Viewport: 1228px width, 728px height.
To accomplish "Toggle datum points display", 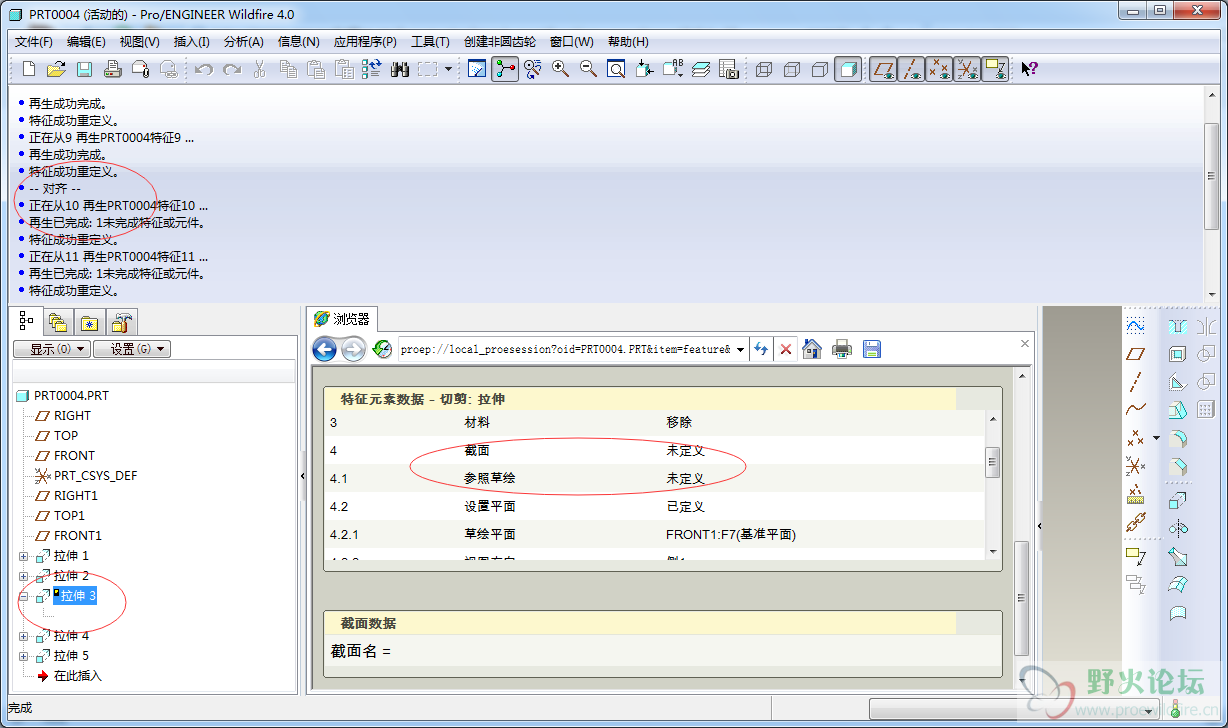I will pos(939,69).
